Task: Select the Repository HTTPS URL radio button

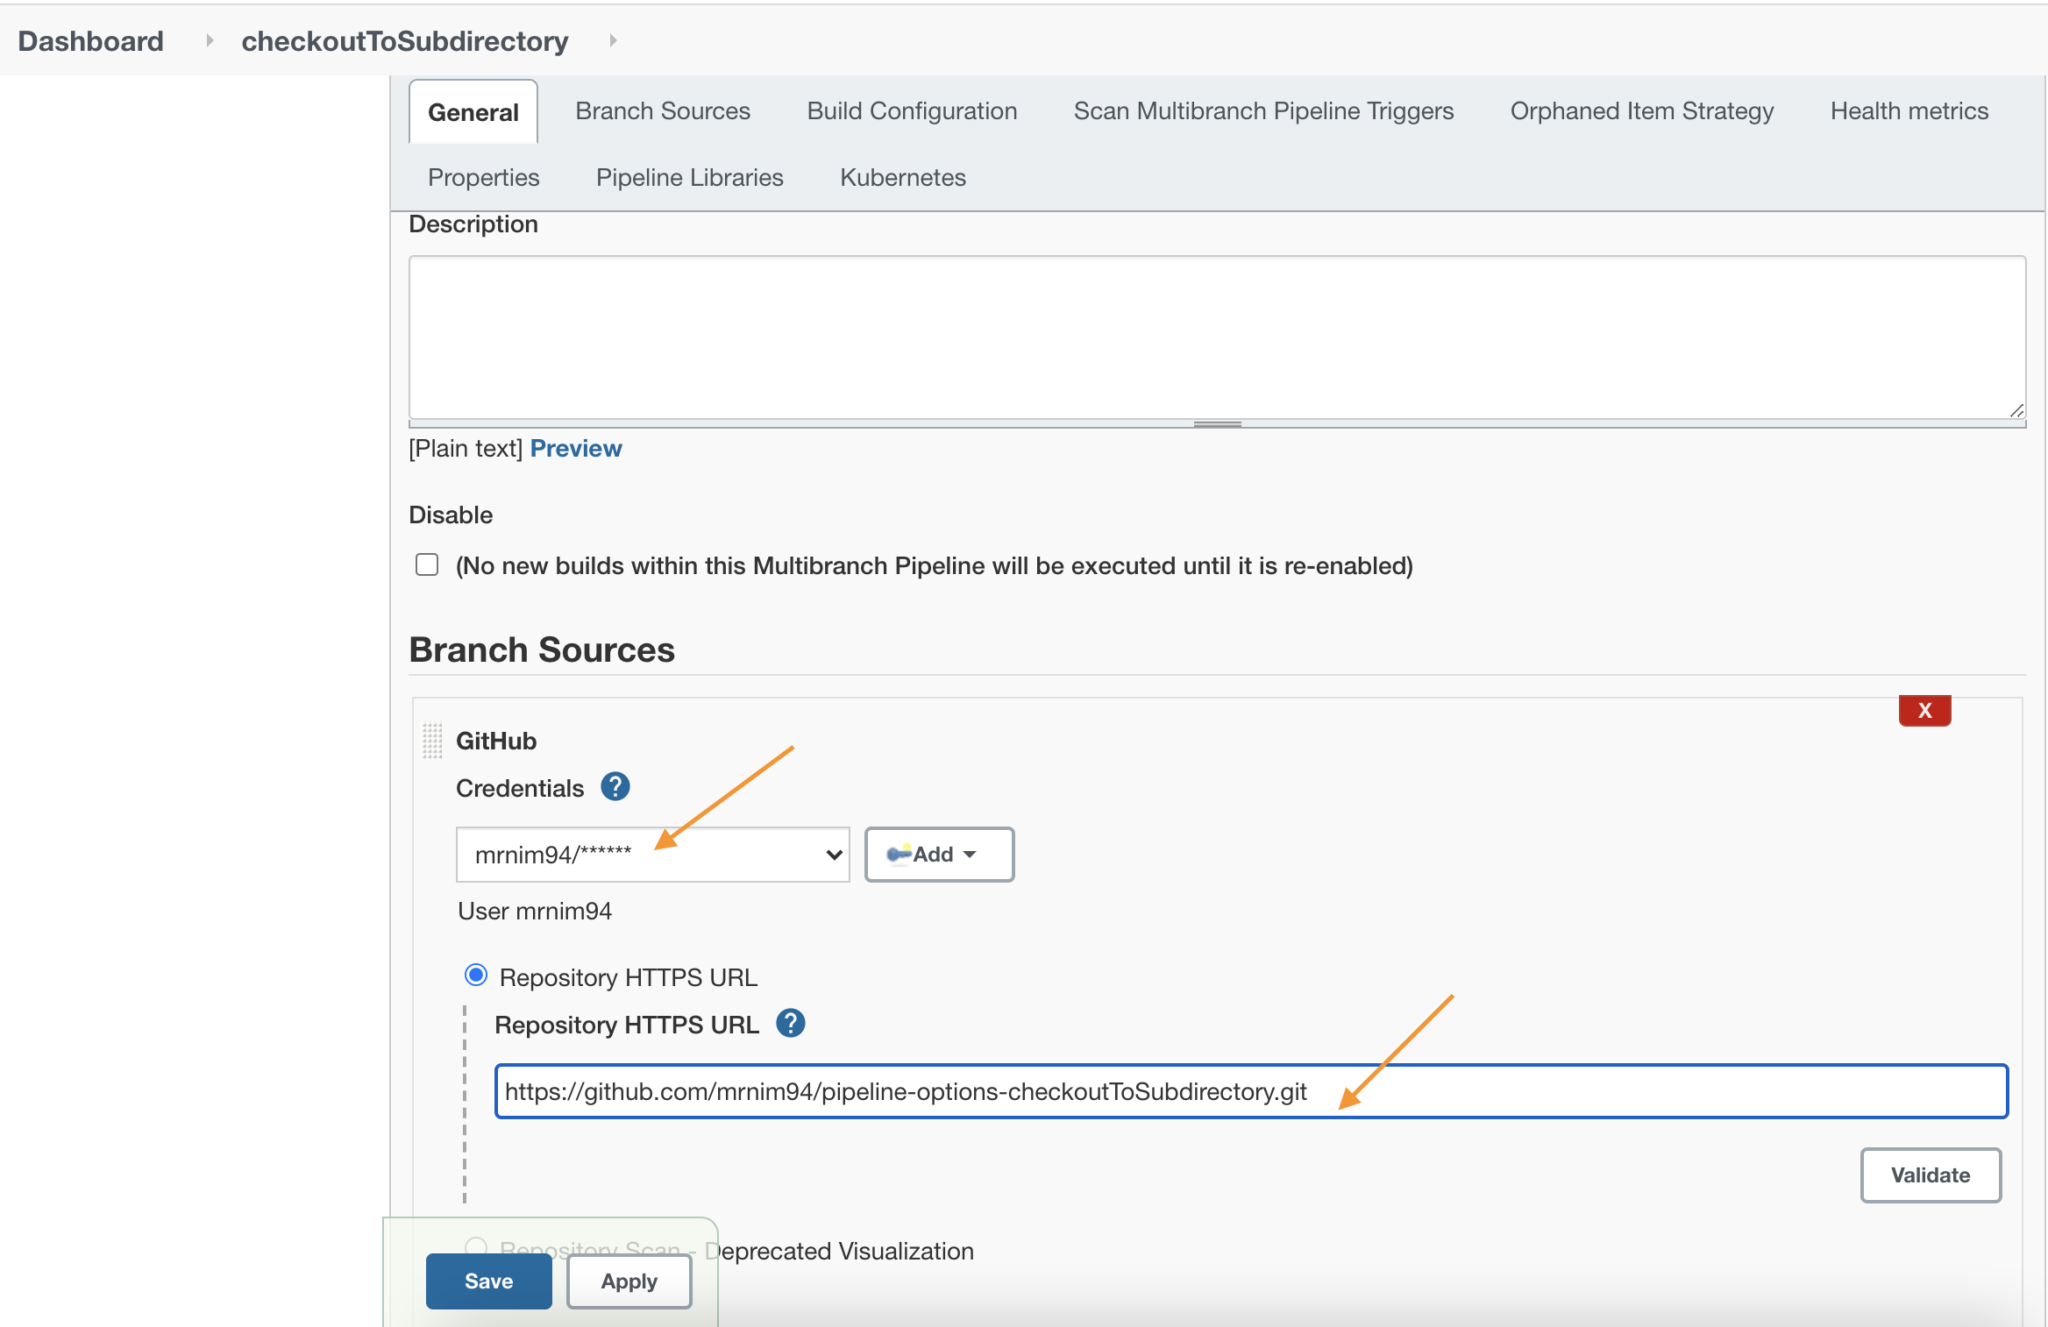Action: (476, 975)
